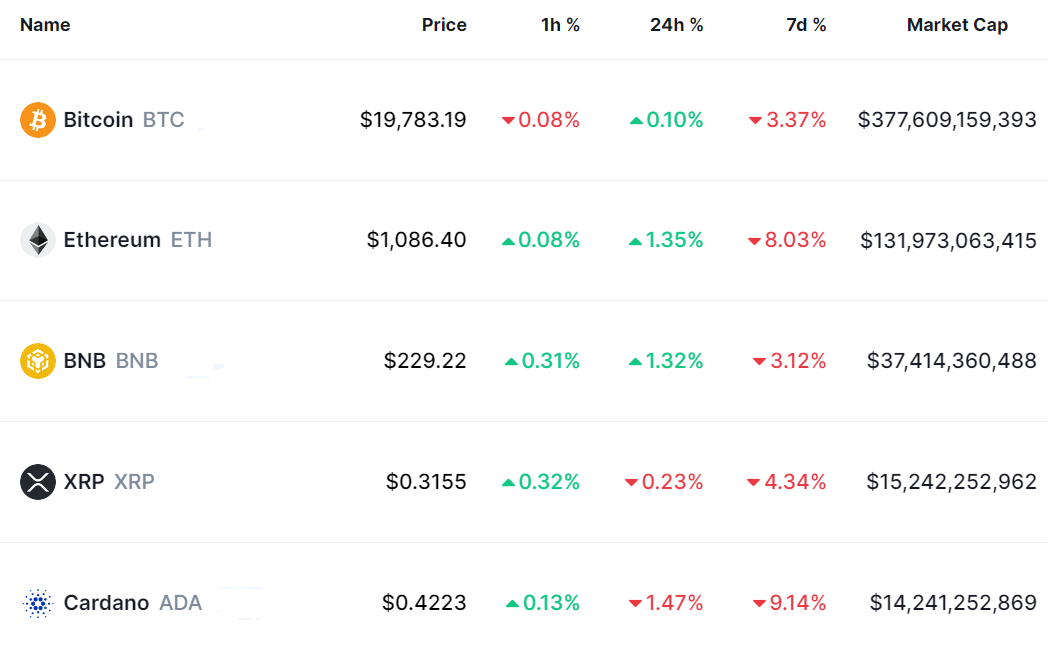Image resolution: width=1048 pixels, height=660 pixels.
Task: Sort by the 7d % column header
Action: pos(806,25)
